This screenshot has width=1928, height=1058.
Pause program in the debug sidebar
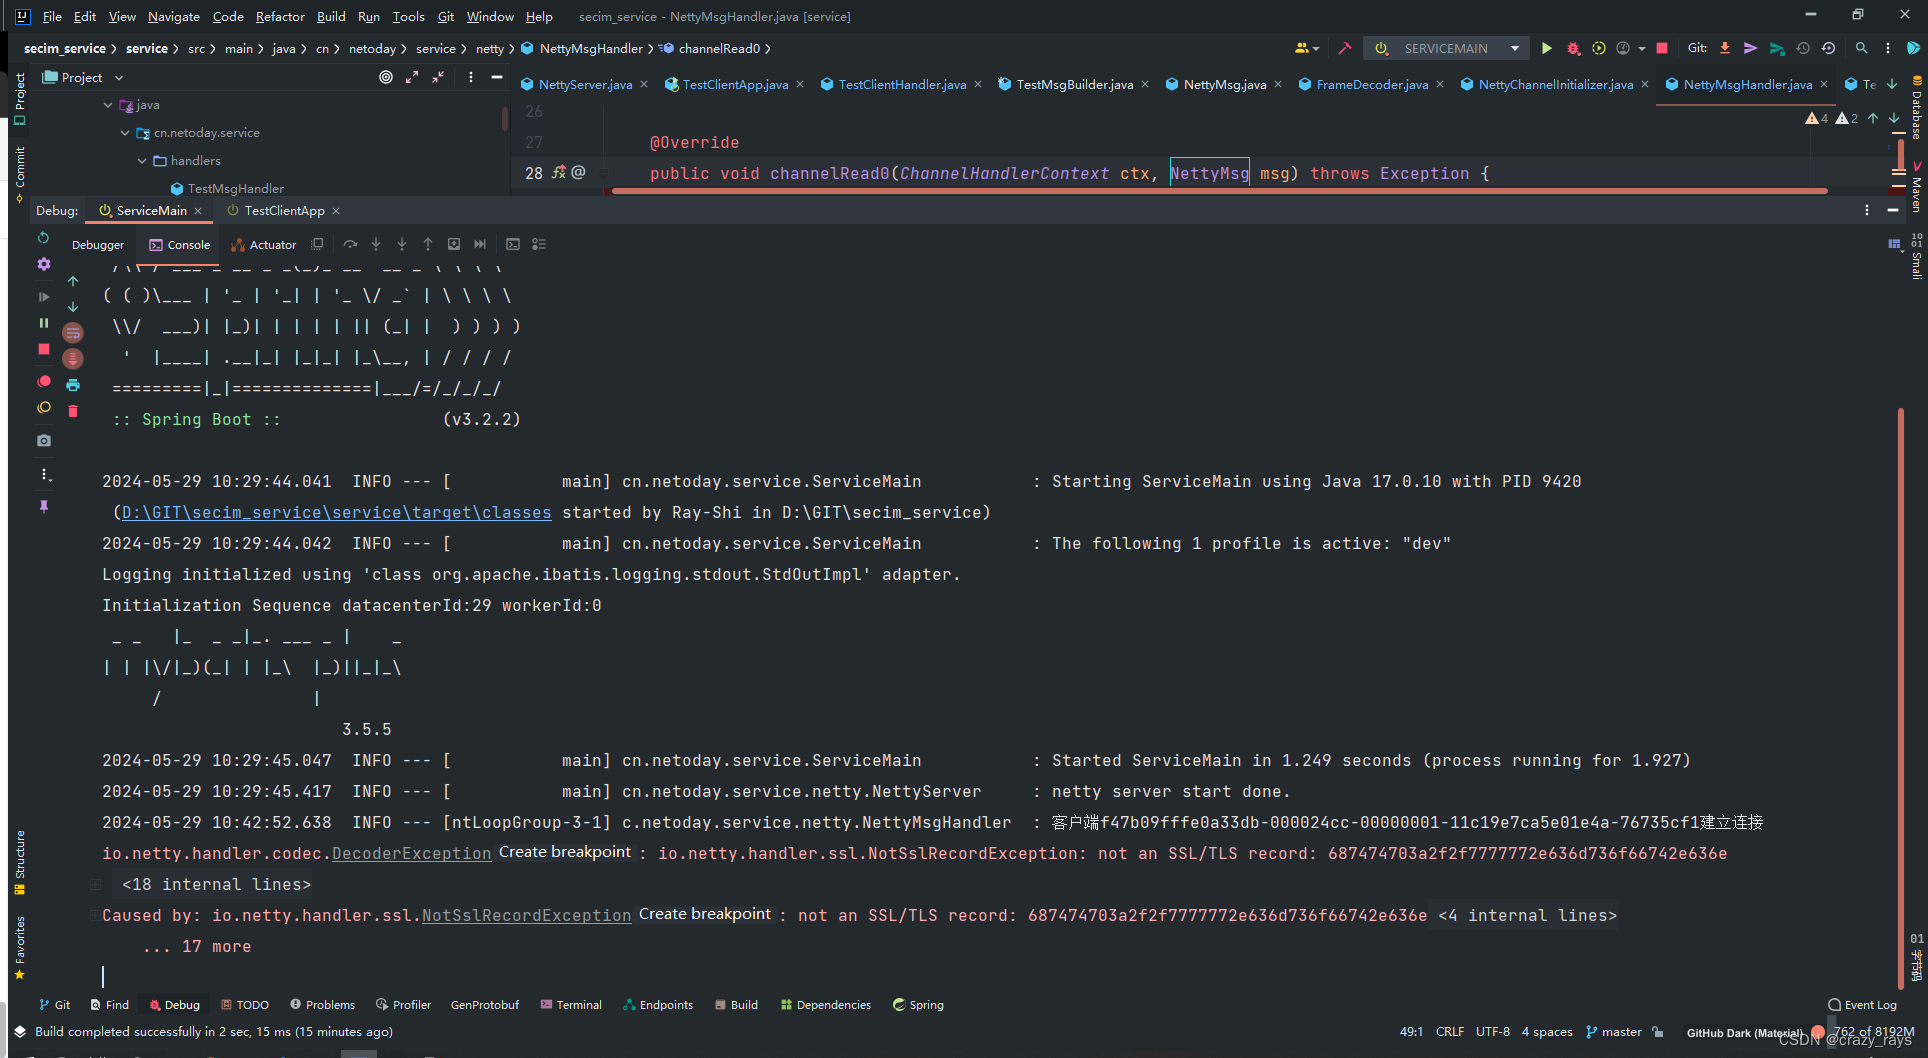tap(43, 323)
